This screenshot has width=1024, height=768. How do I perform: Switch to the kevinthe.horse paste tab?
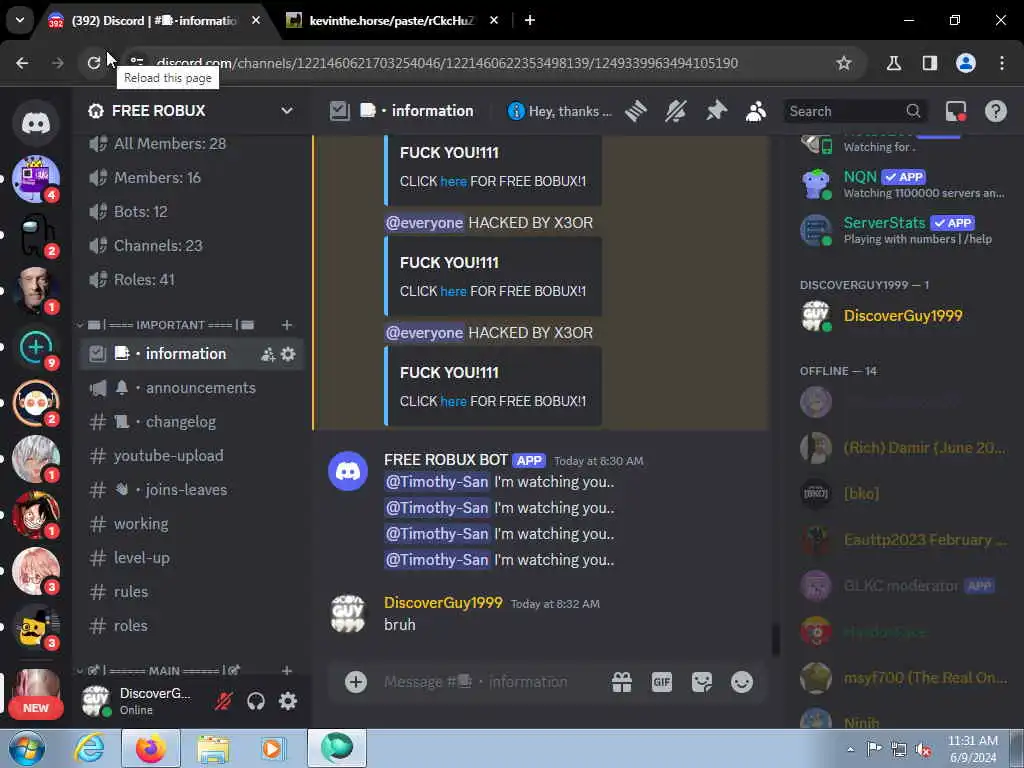(392, 21)
